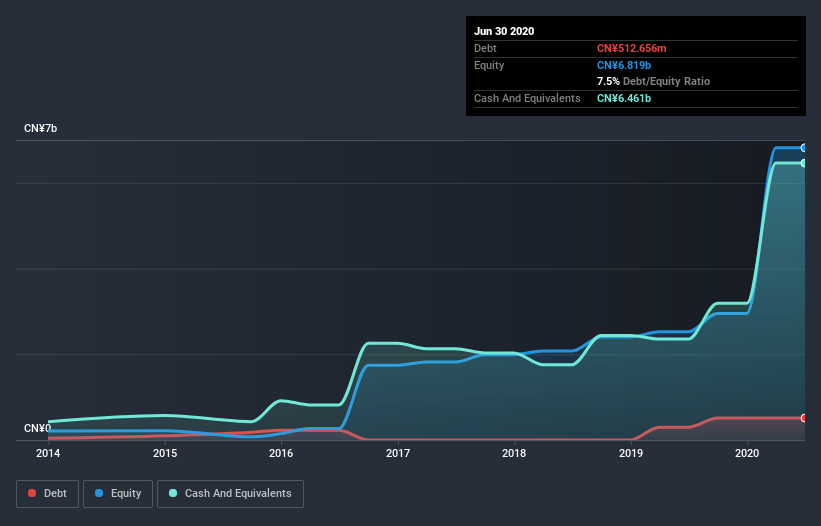Image resolution: width=821 pixels, height=526 pixels.
Task: Click the CN¥512.656m debt value
Action: [x=631, y=48]
